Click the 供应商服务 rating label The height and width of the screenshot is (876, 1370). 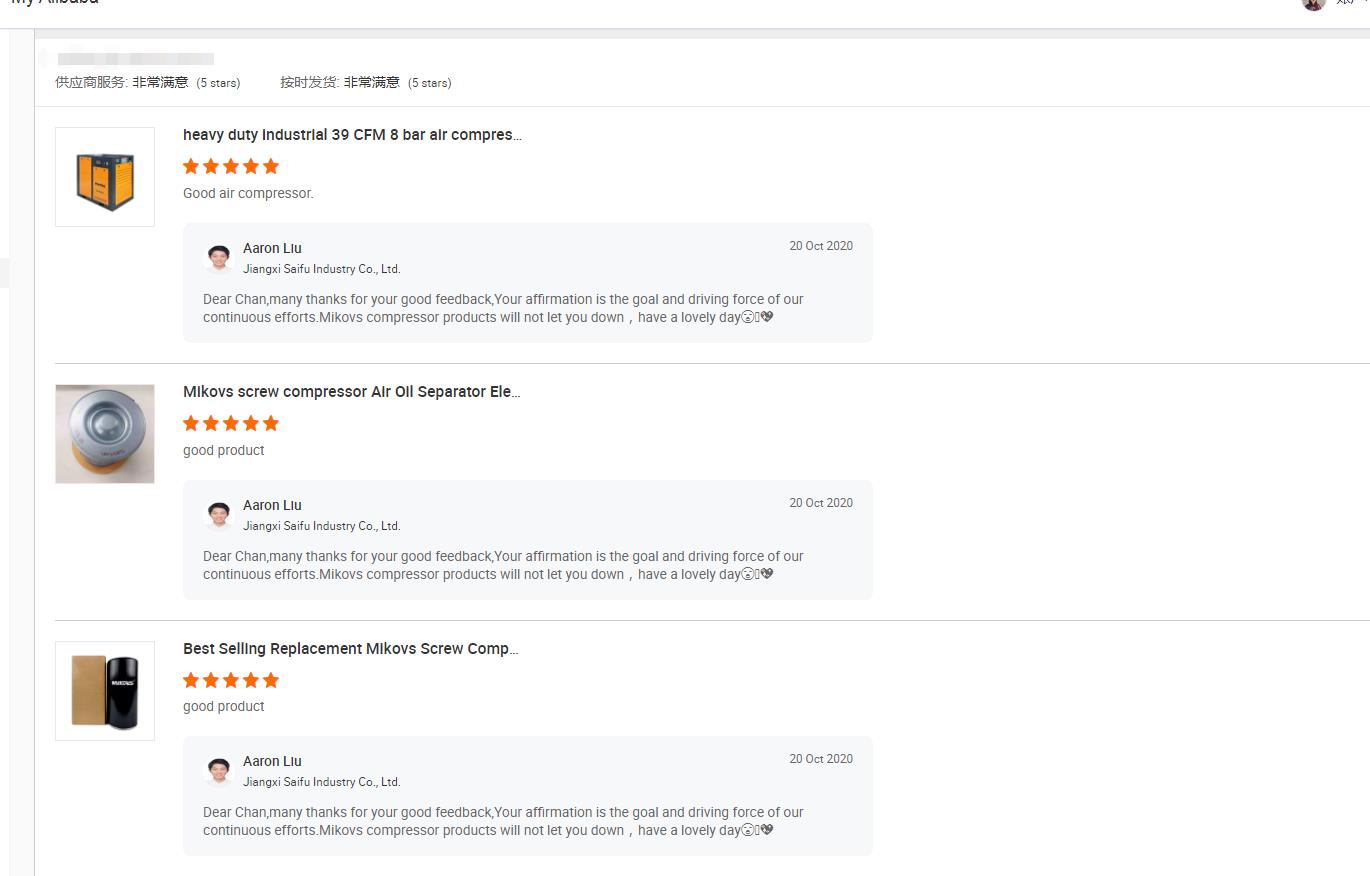tap(91, 82)
